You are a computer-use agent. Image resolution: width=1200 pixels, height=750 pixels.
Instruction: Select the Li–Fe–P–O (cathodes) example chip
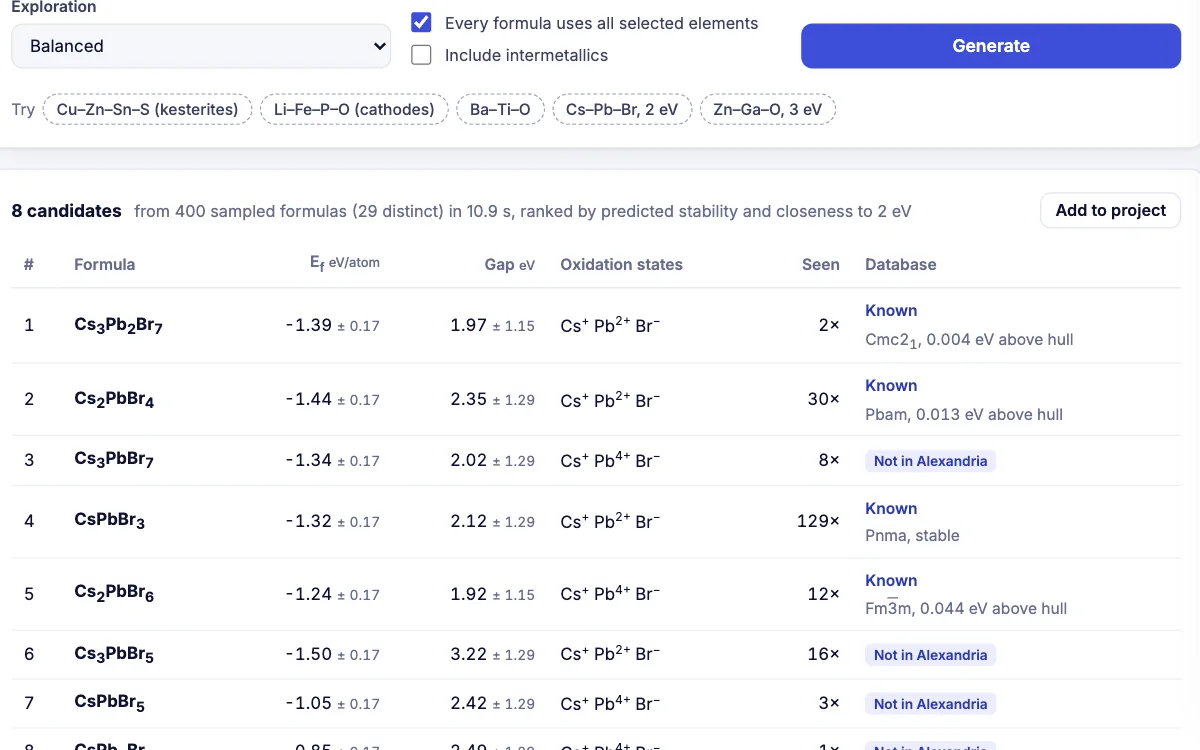354,109
